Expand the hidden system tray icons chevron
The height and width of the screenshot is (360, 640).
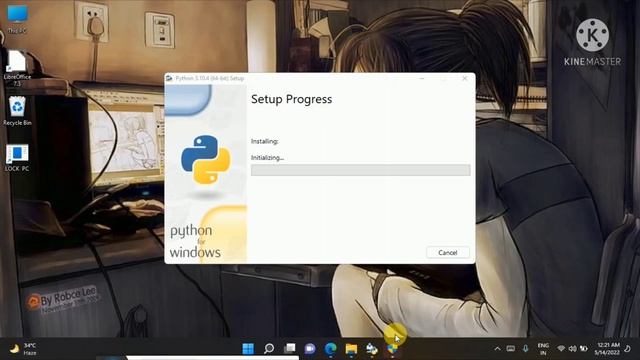[x=497, y=349]
